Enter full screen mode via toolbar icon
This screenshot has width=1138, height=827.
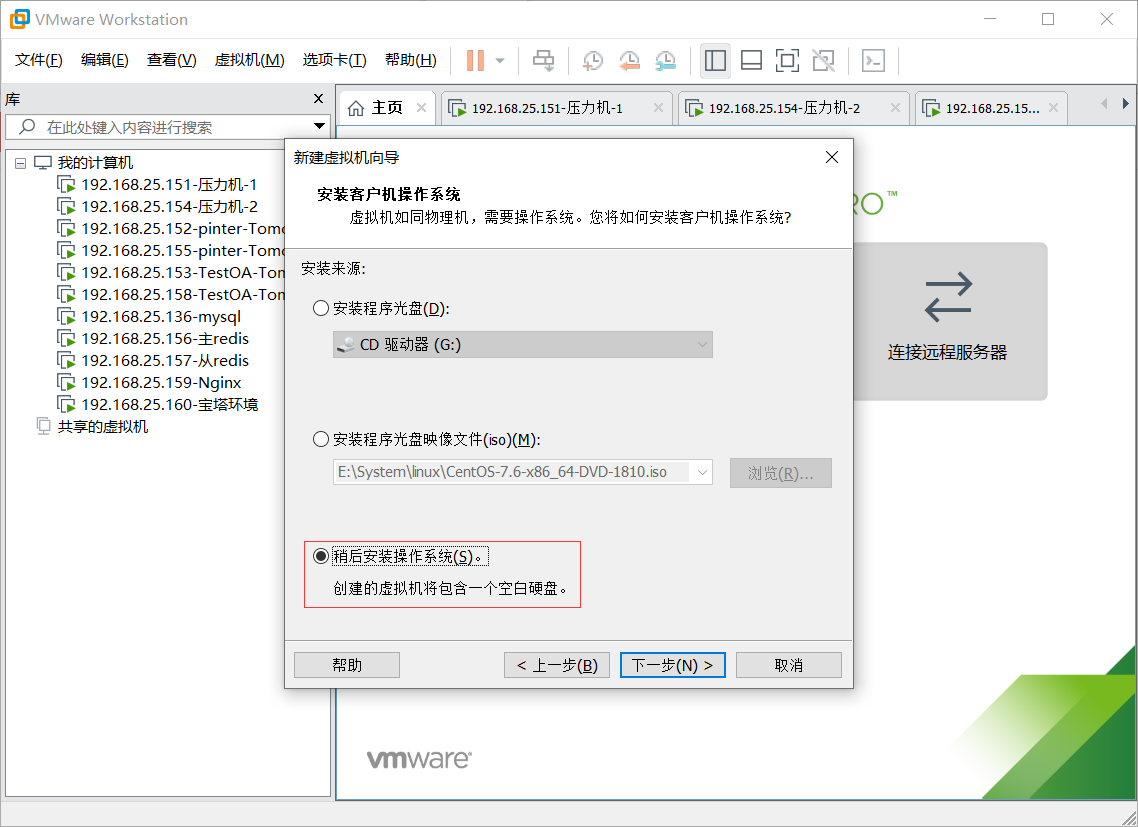tap(787, 60)
